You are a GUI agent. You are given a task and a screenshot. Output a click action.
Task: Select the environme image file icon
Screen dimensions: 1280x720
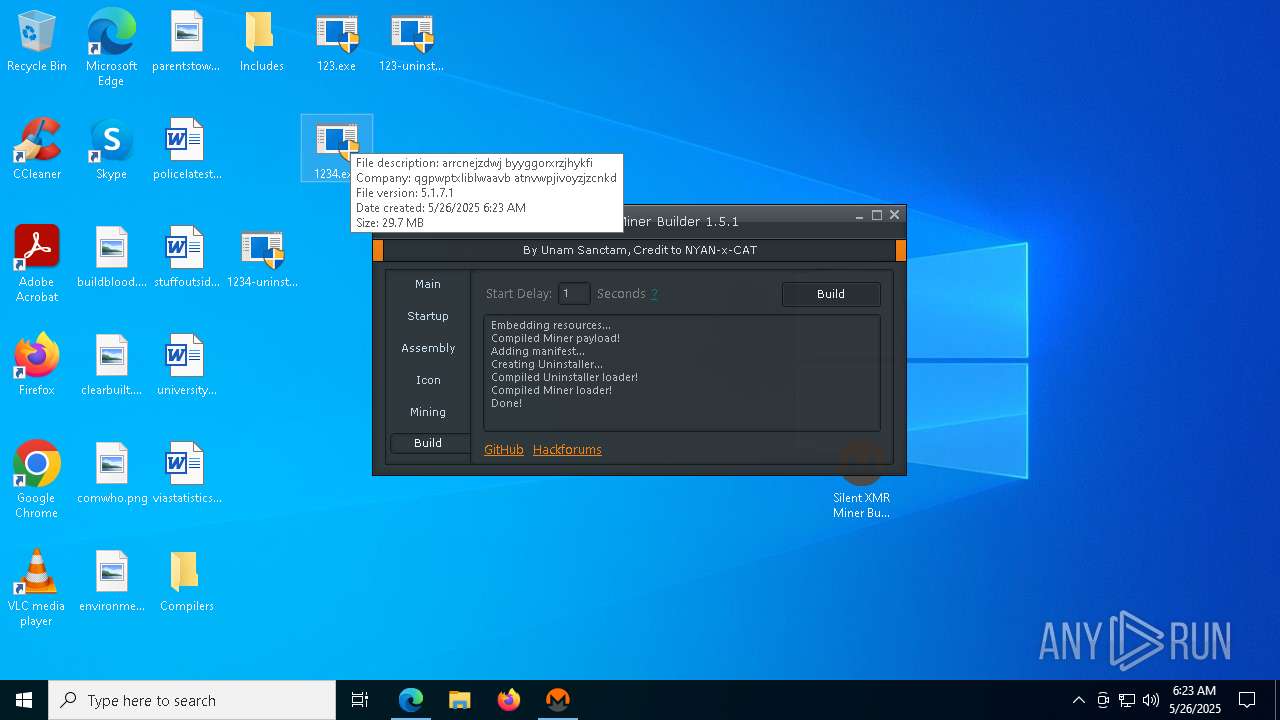tap(111, 582)
